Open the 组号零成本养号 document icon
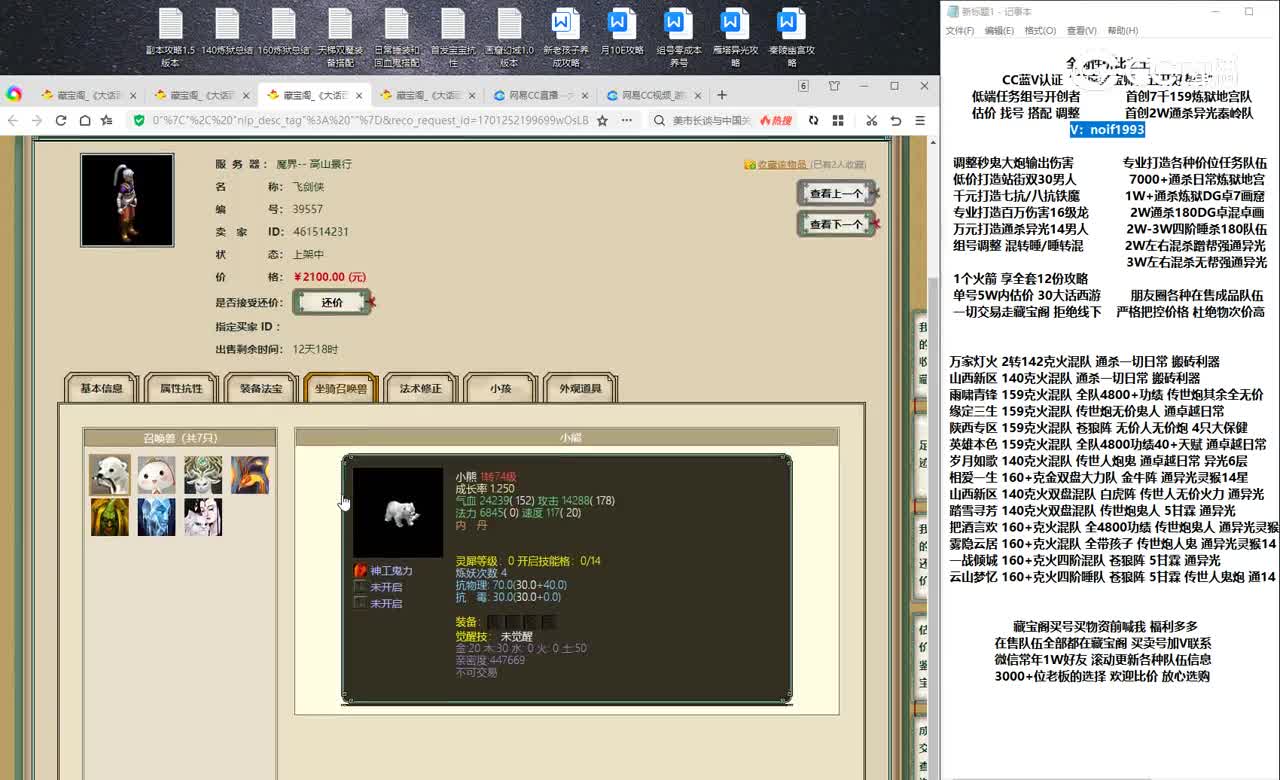The height and width of the screenshot is (780, 1280). click(x=678, y=38)
